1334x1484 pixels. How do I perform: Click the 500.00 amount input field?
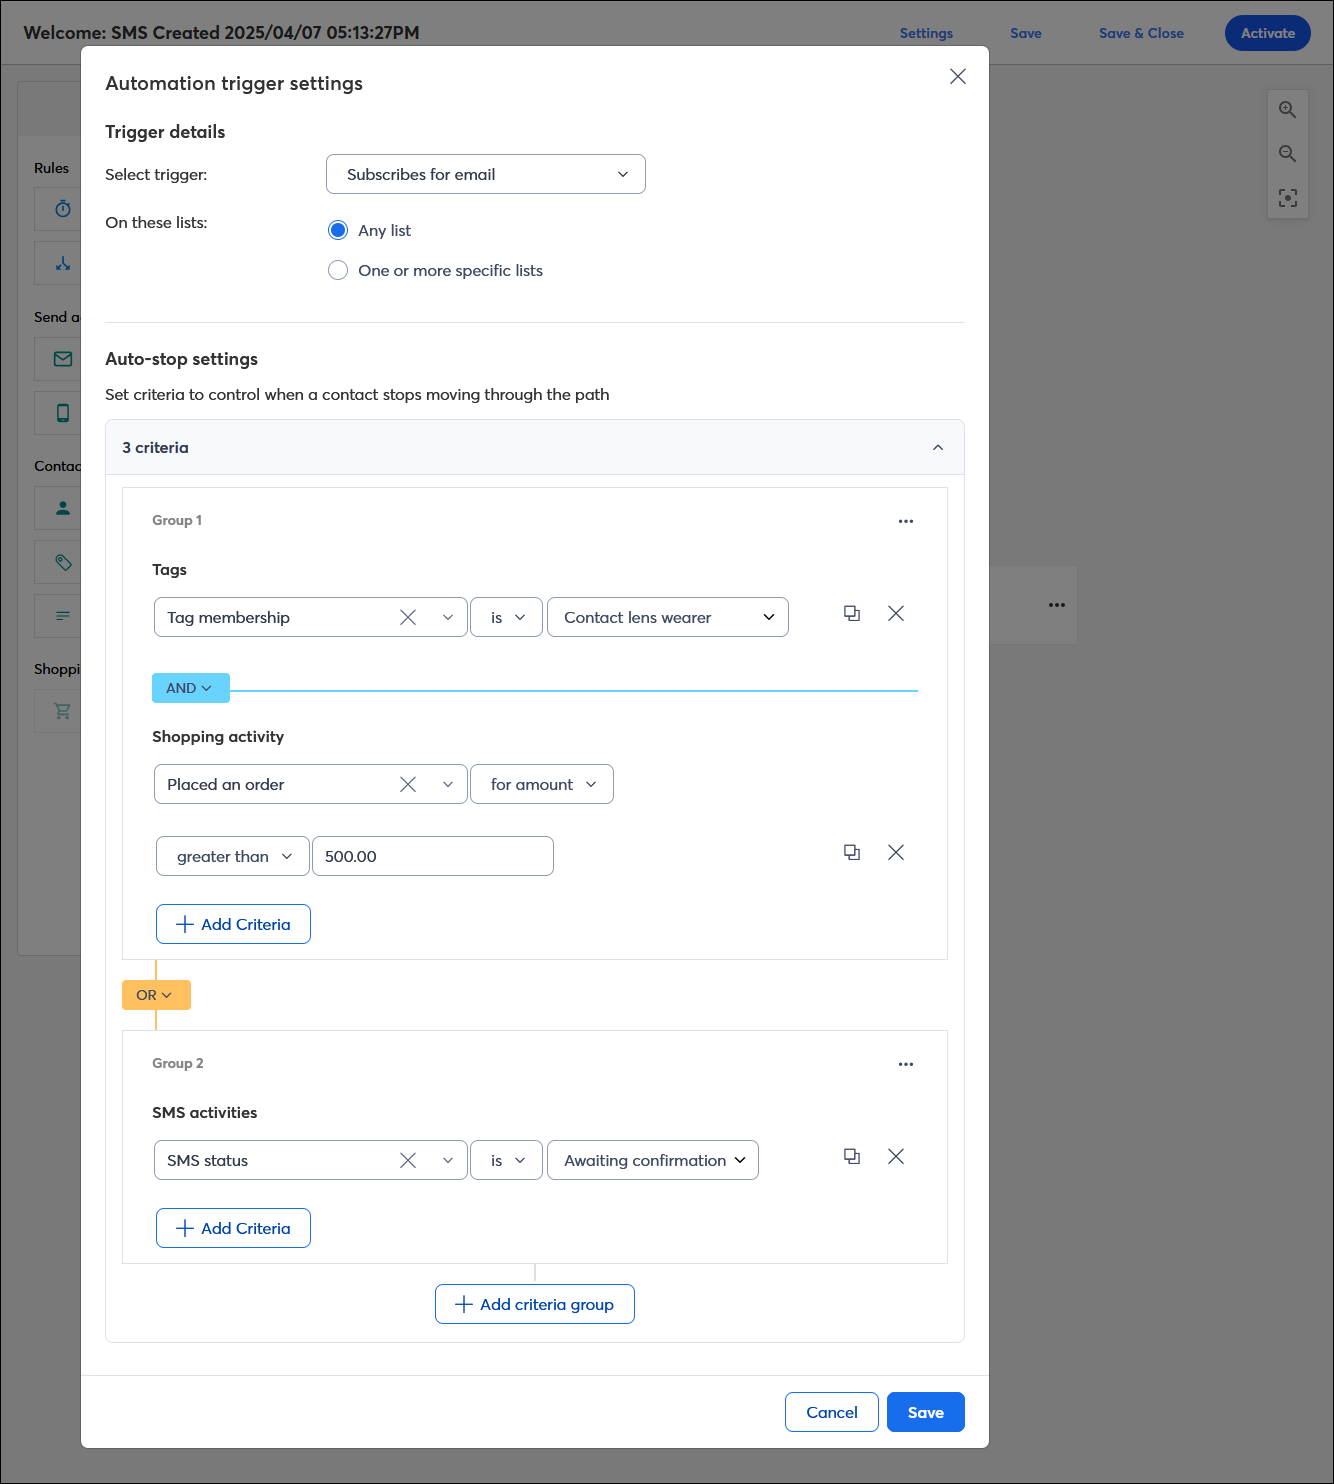[433, 856]
